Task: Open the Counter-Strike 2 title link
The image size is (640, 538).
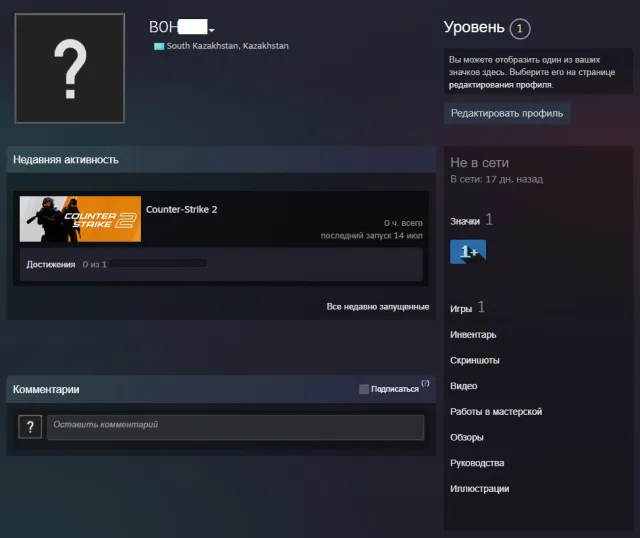Action: coord(182,209)
